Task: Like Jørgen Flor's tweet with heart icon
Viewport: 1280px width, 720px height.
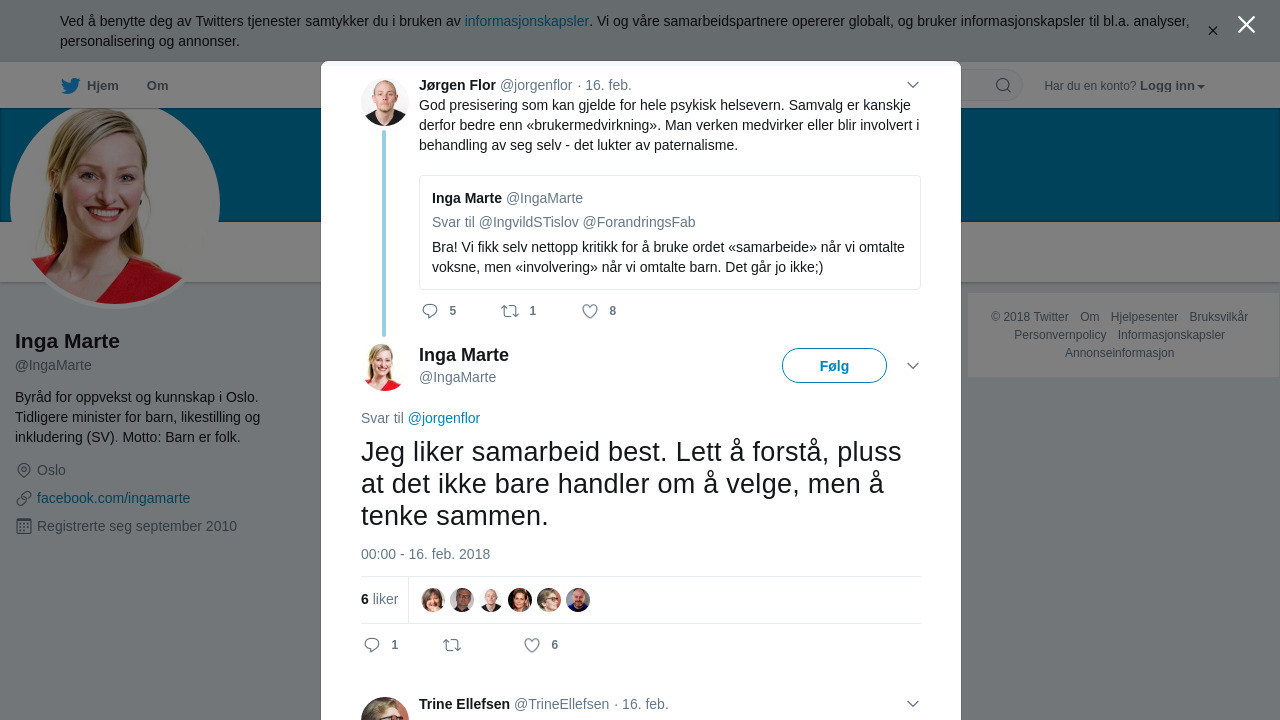Action: 590,311
